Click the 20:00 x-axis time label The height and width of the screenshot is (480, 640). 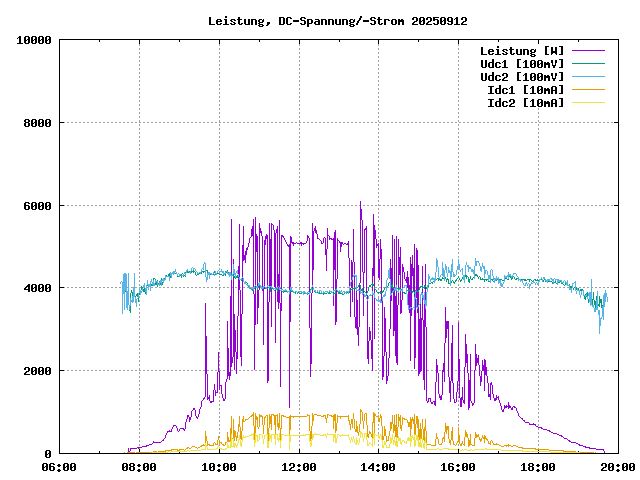(x=617, y=467)
